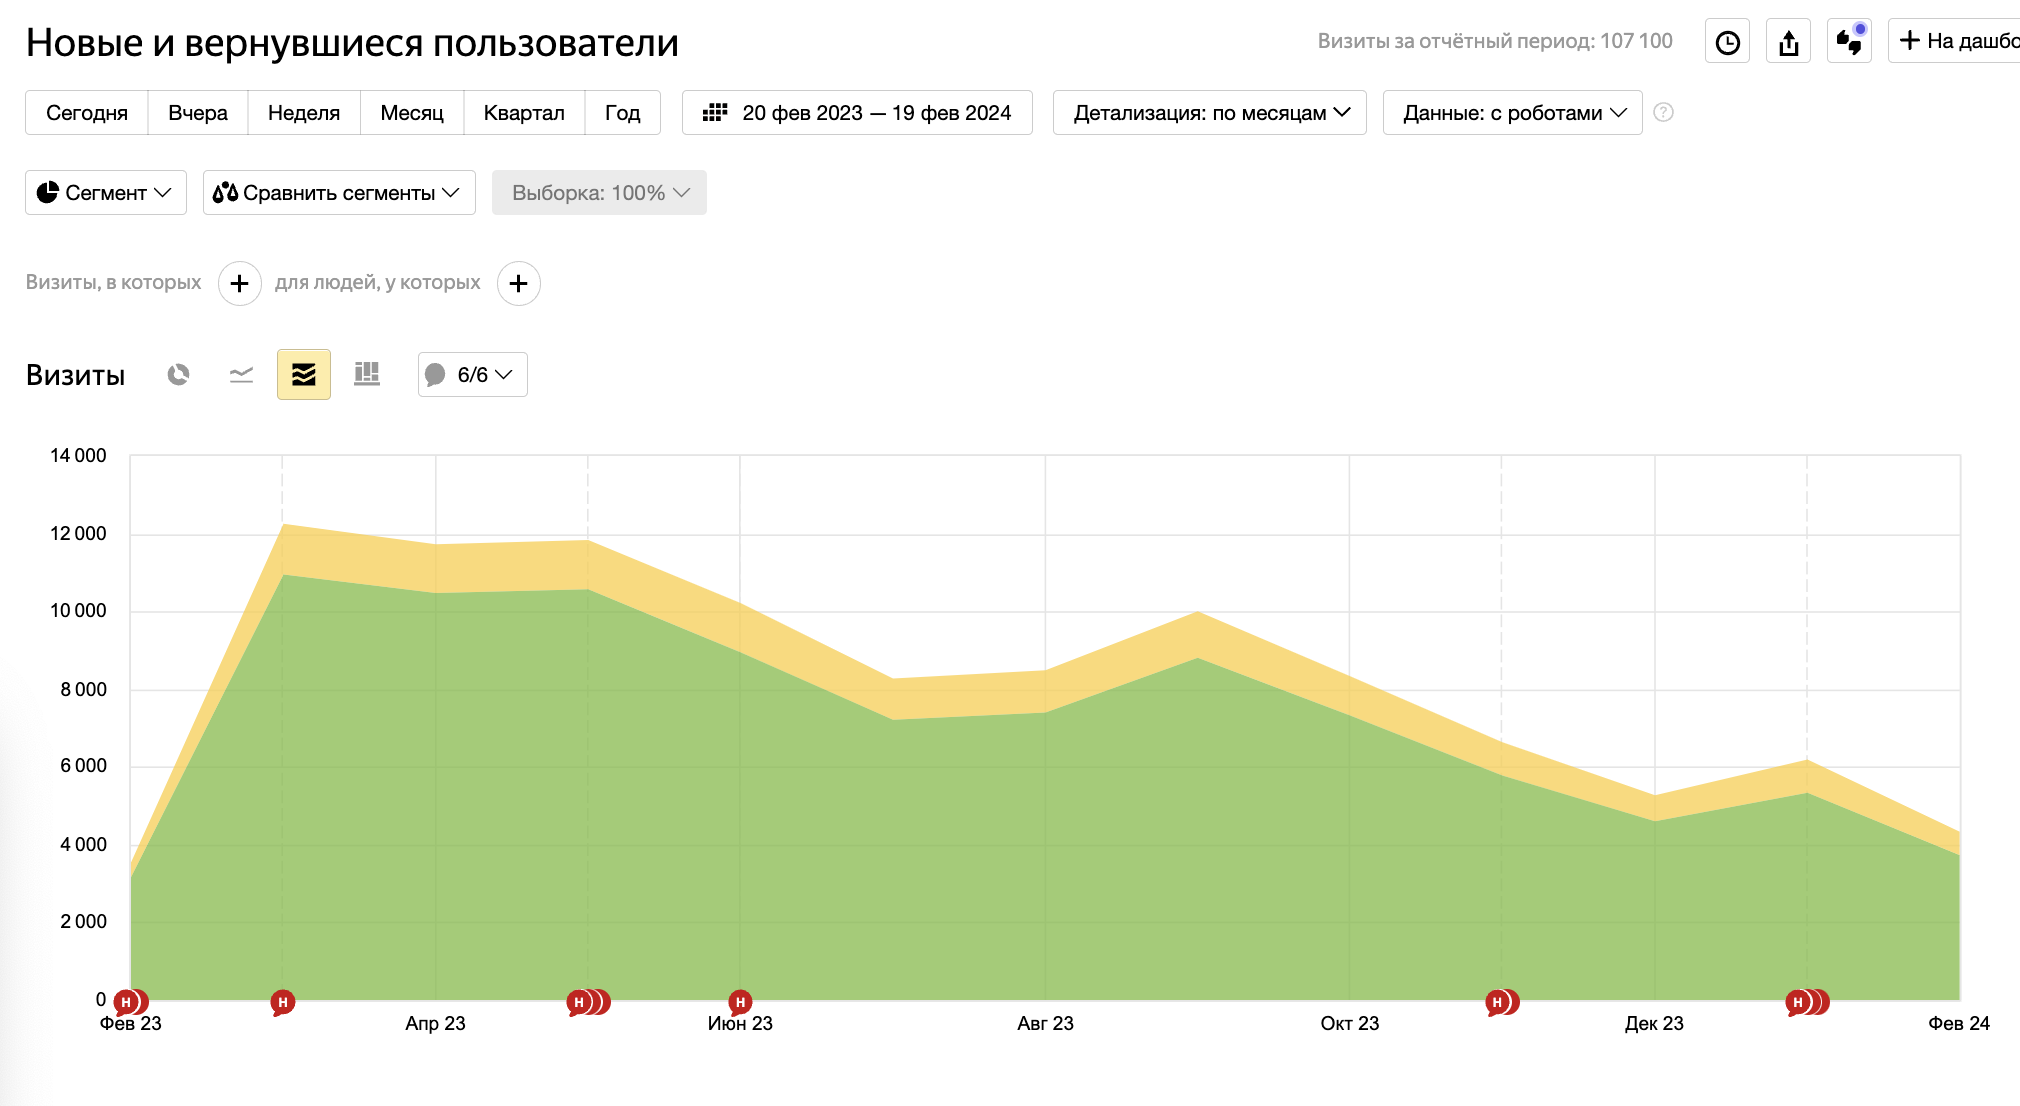Viewport: 2020px width, 1106px height.
Task: Select the Месяц period tab
Action: pyautogui.click(x=412, y=112)
